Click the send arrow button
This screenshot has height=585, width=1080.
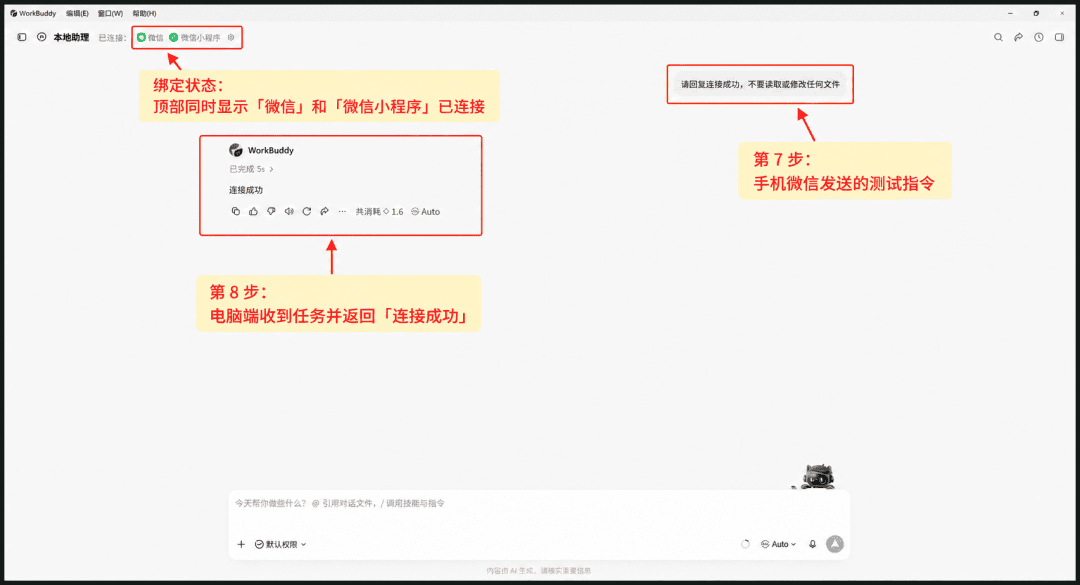pyautogui.click(x=835, y=544)
